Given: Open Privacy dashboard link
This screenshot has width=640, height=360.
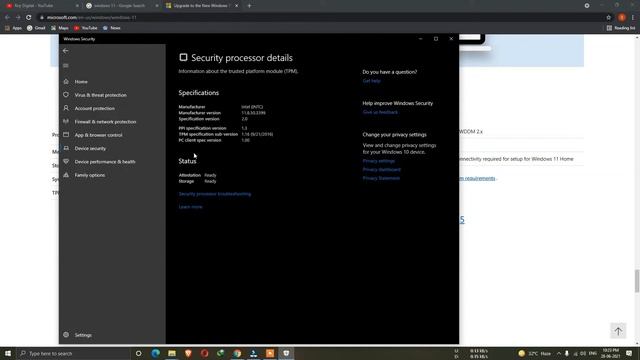Looking at the screenshot, I should pyautogui.click(x=382, y=170).
